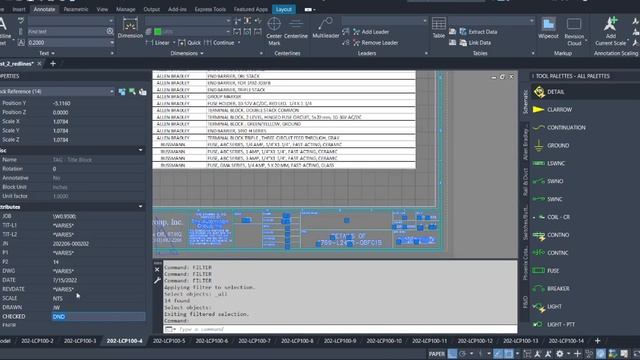This screenshot has width=640, height=360.
Task: Select the CONTNO palette tool
Action: click(x=551, y=235)
